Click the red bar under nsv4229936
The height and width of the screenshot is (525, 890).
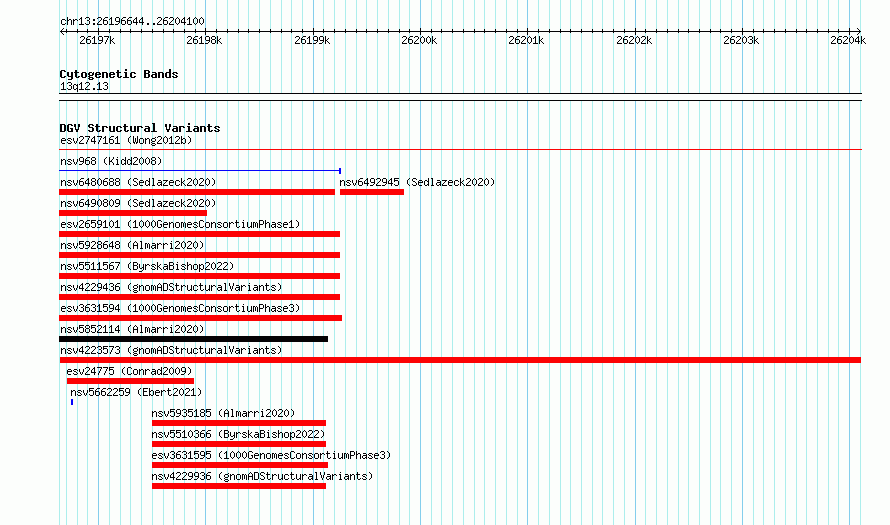pyautogui.click(x=239, y=486)
